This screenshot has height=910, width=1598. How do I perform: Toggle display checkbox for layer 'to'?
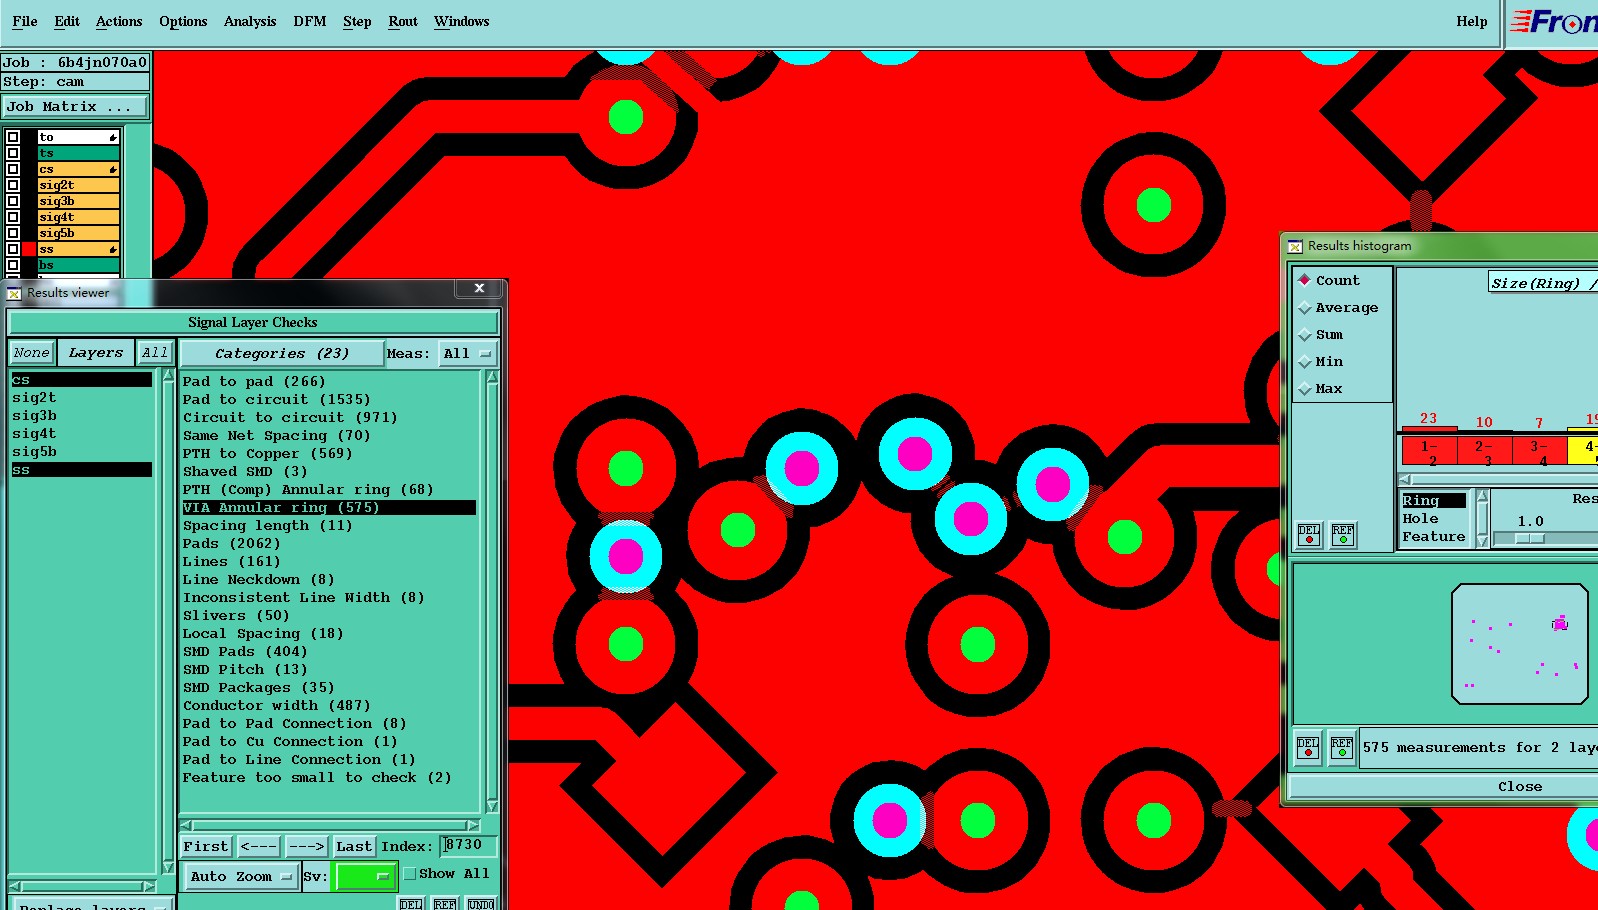pyautogui.click(x=13, y=137)
